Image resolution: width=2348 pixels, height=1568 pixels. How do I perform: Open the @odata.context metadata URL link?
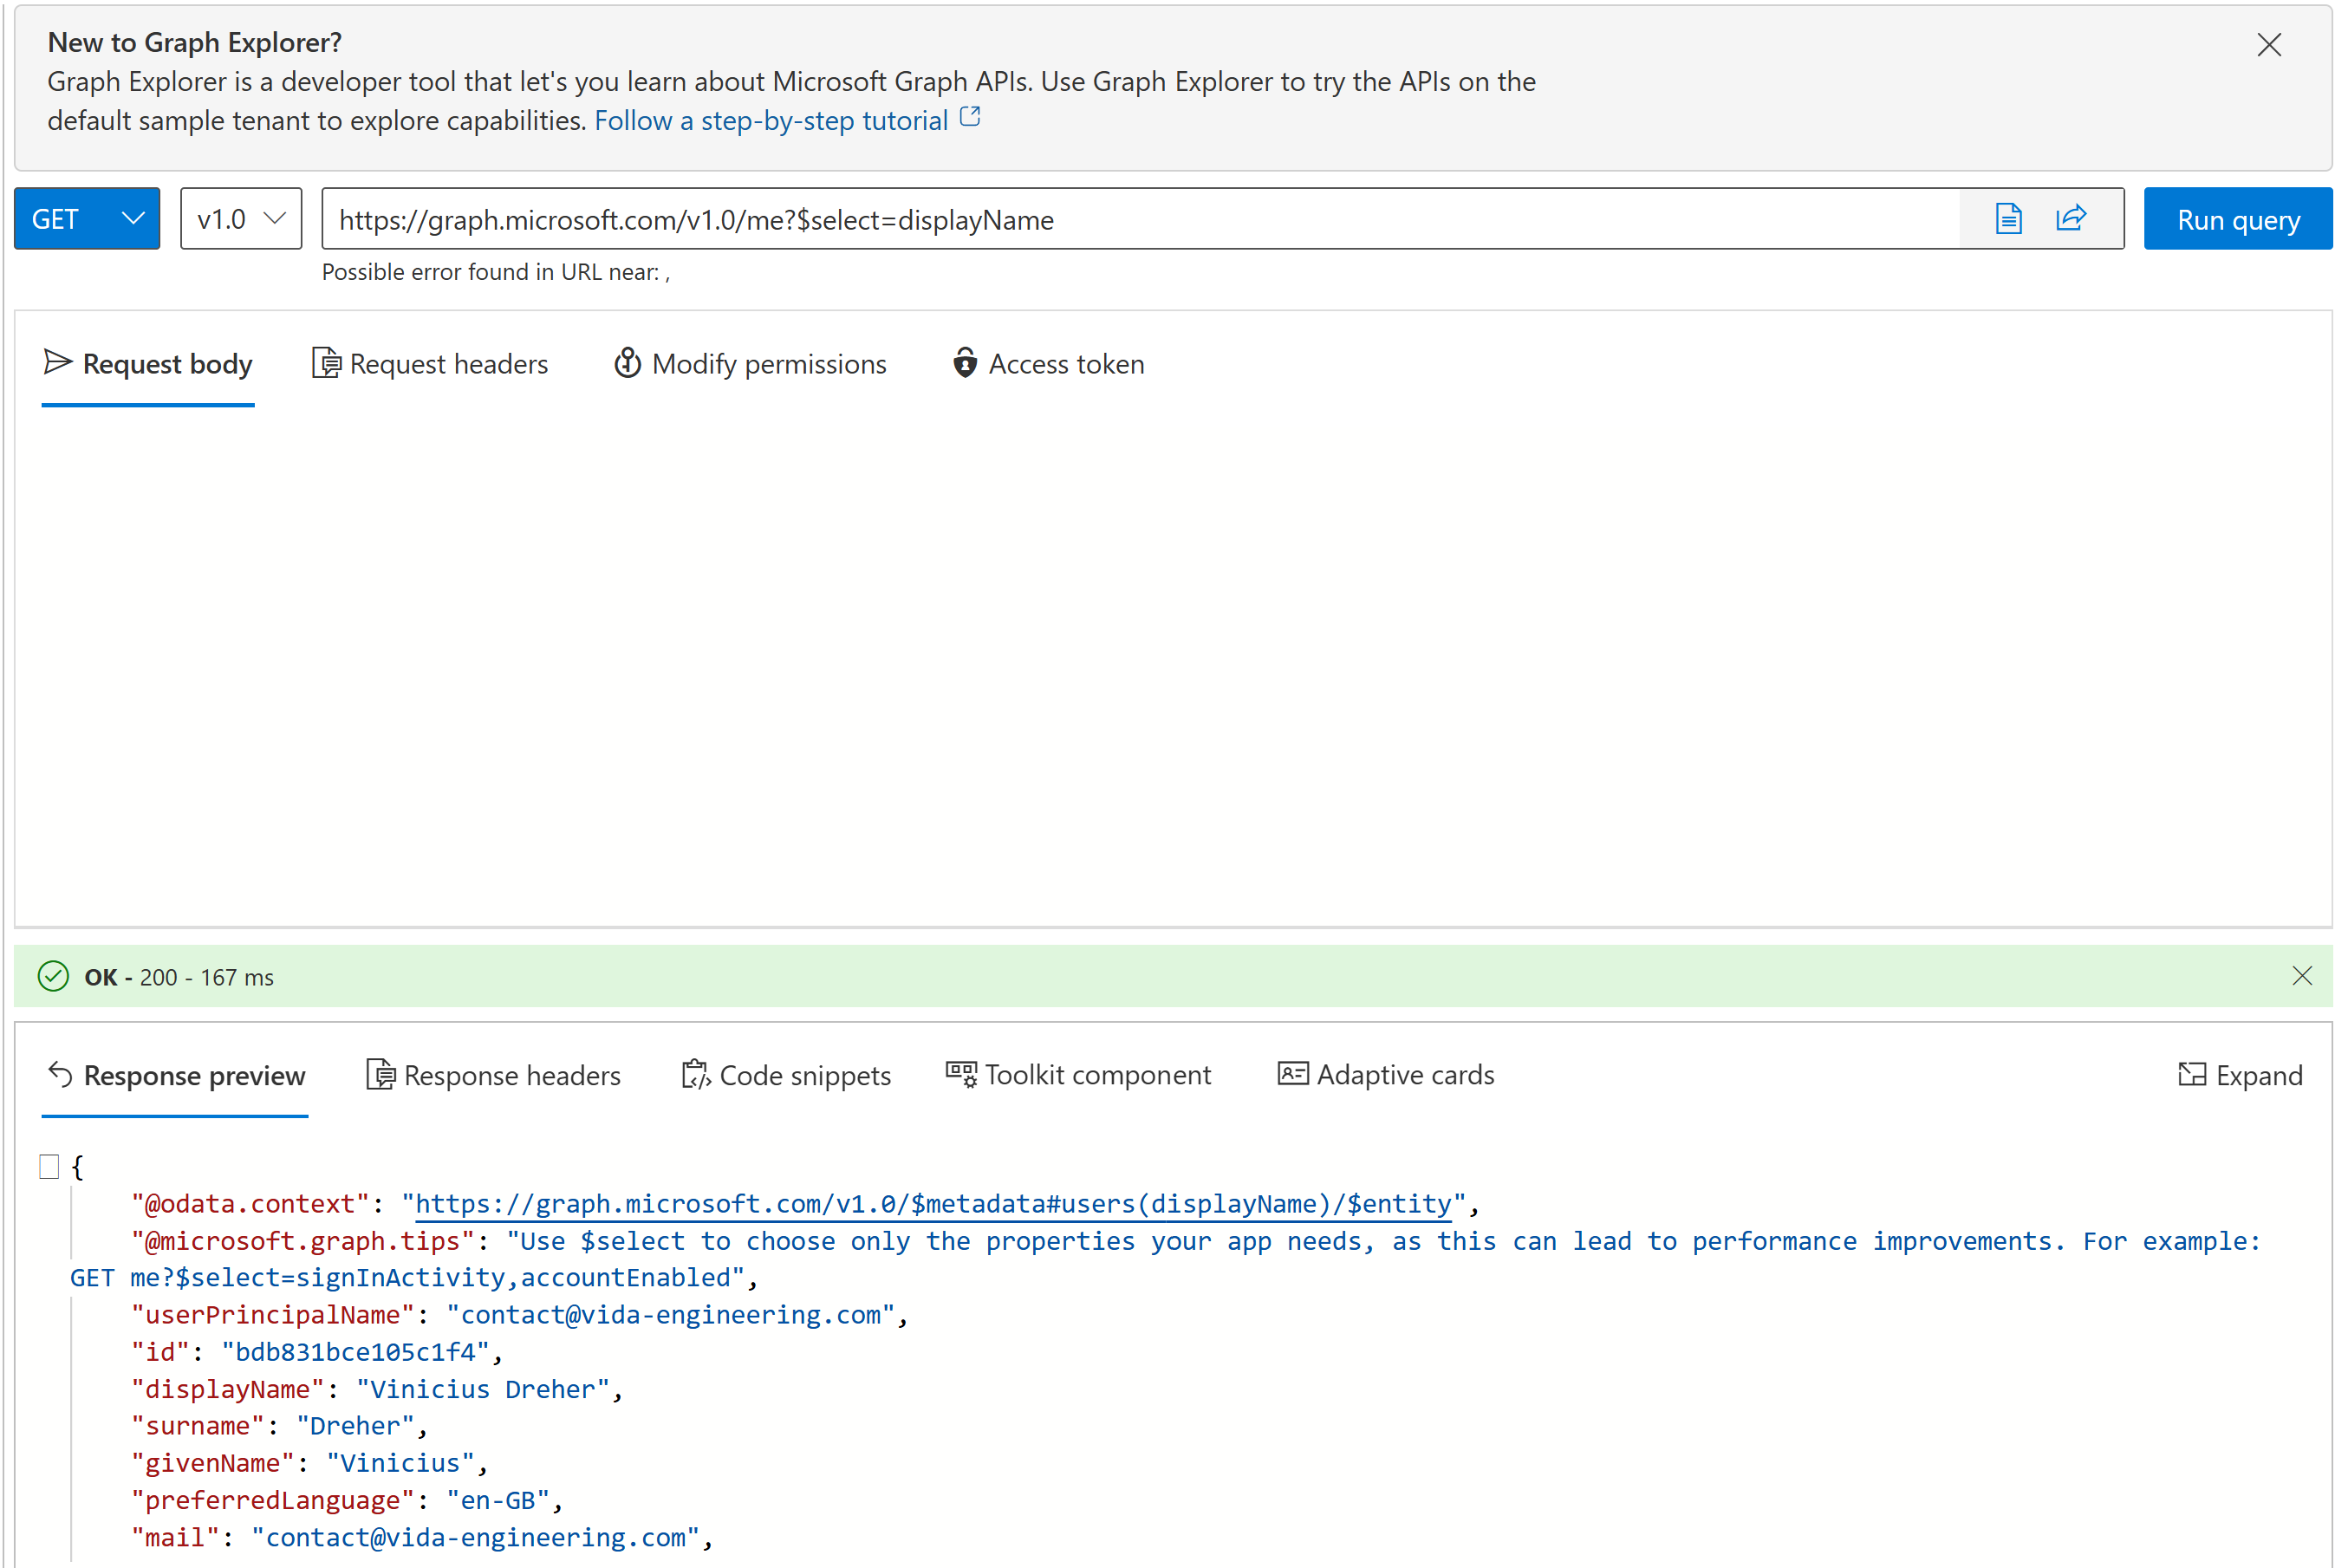[x=933, y=1204]
